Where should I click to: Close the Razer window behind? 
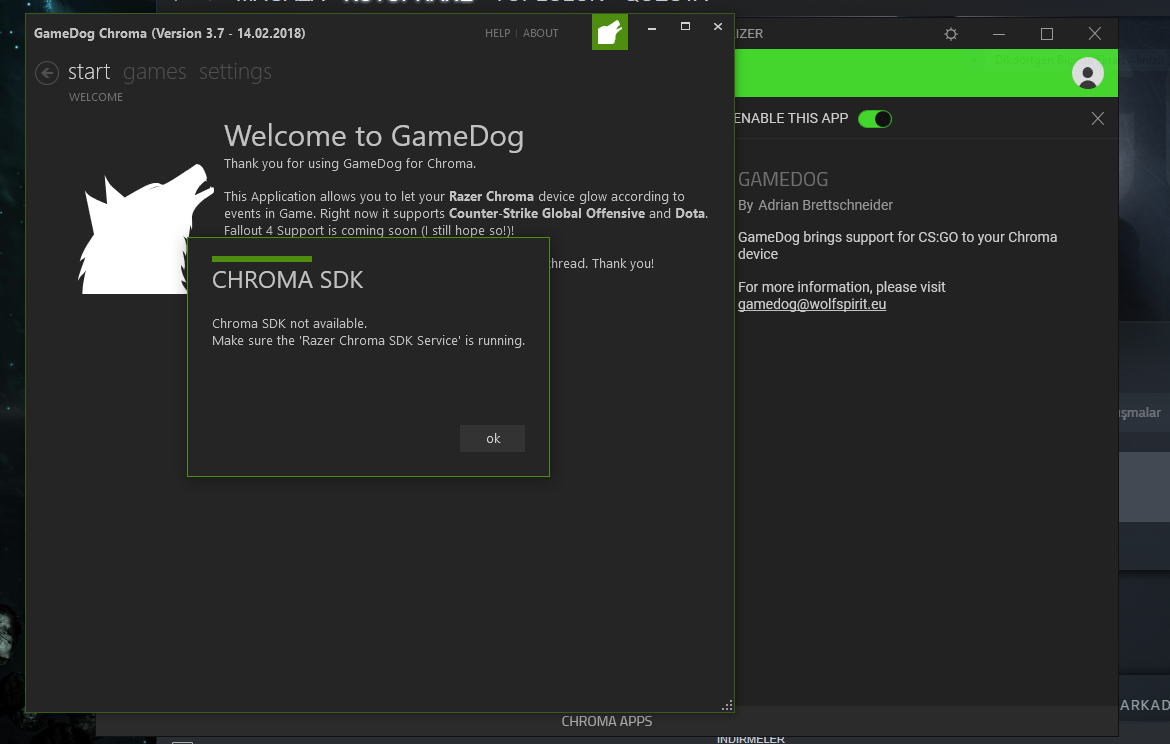click(x=1095, y=34)
